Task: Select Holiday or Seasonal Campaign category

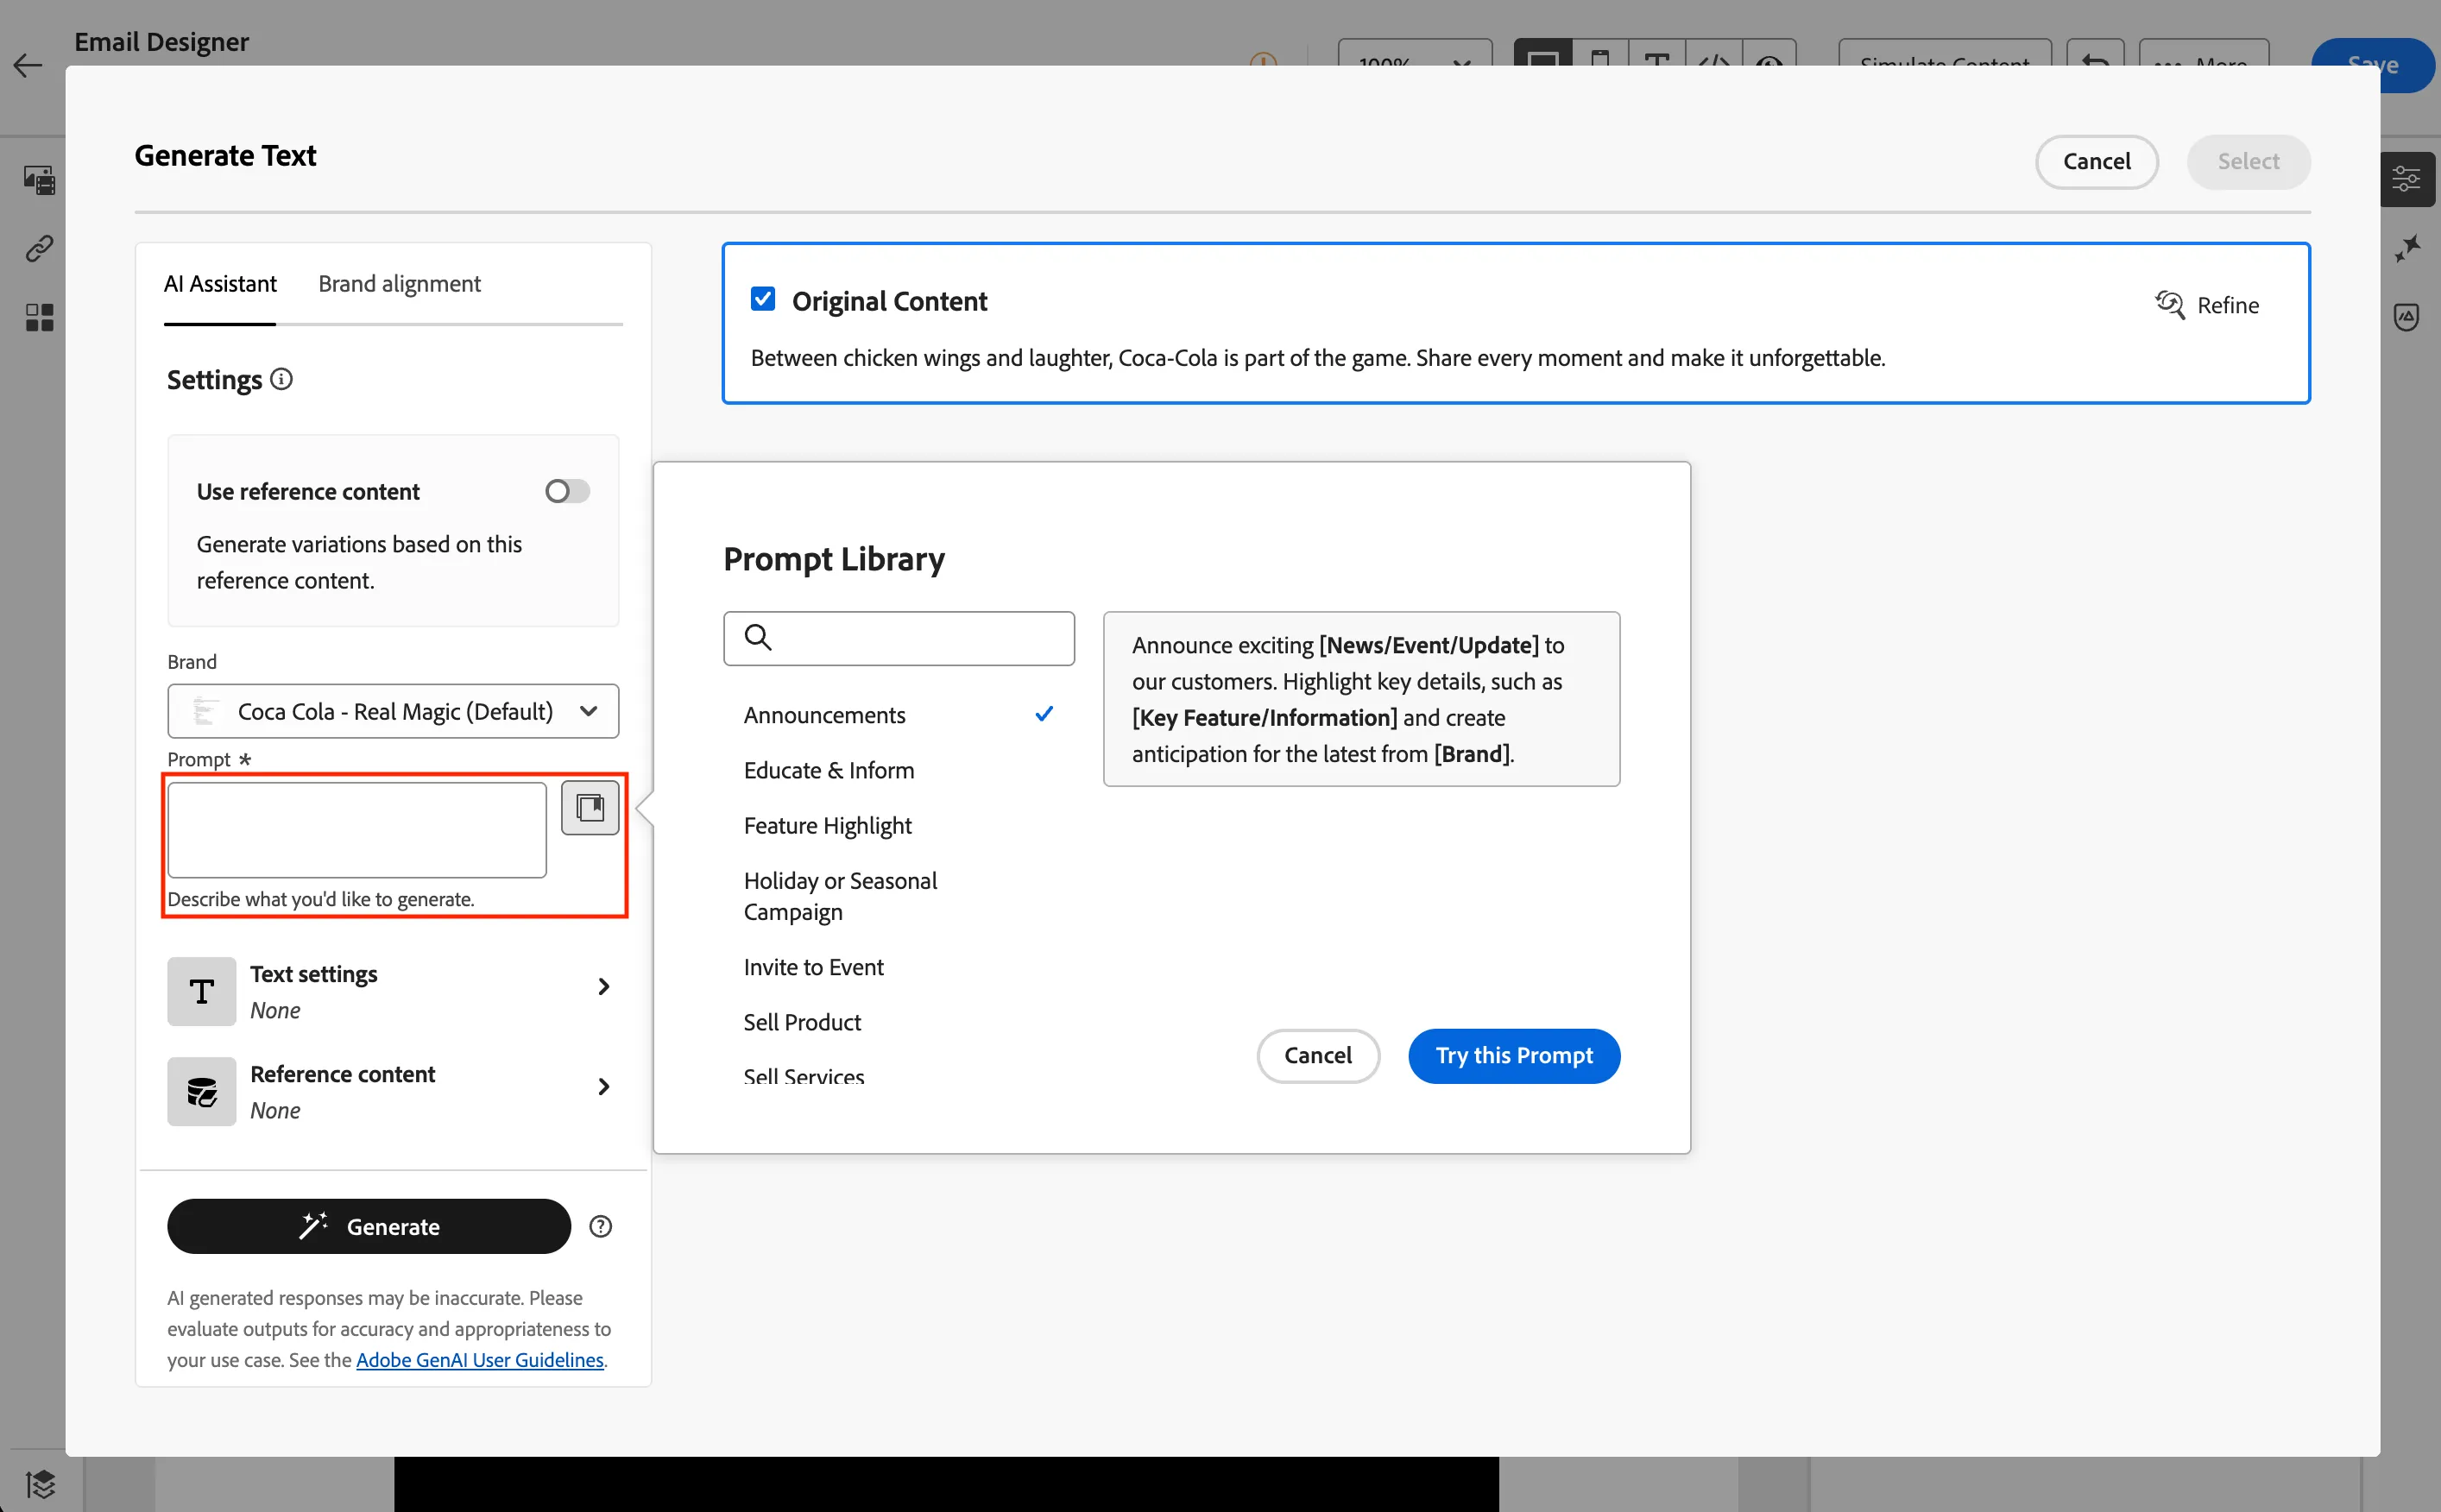Action: (898, 896)
